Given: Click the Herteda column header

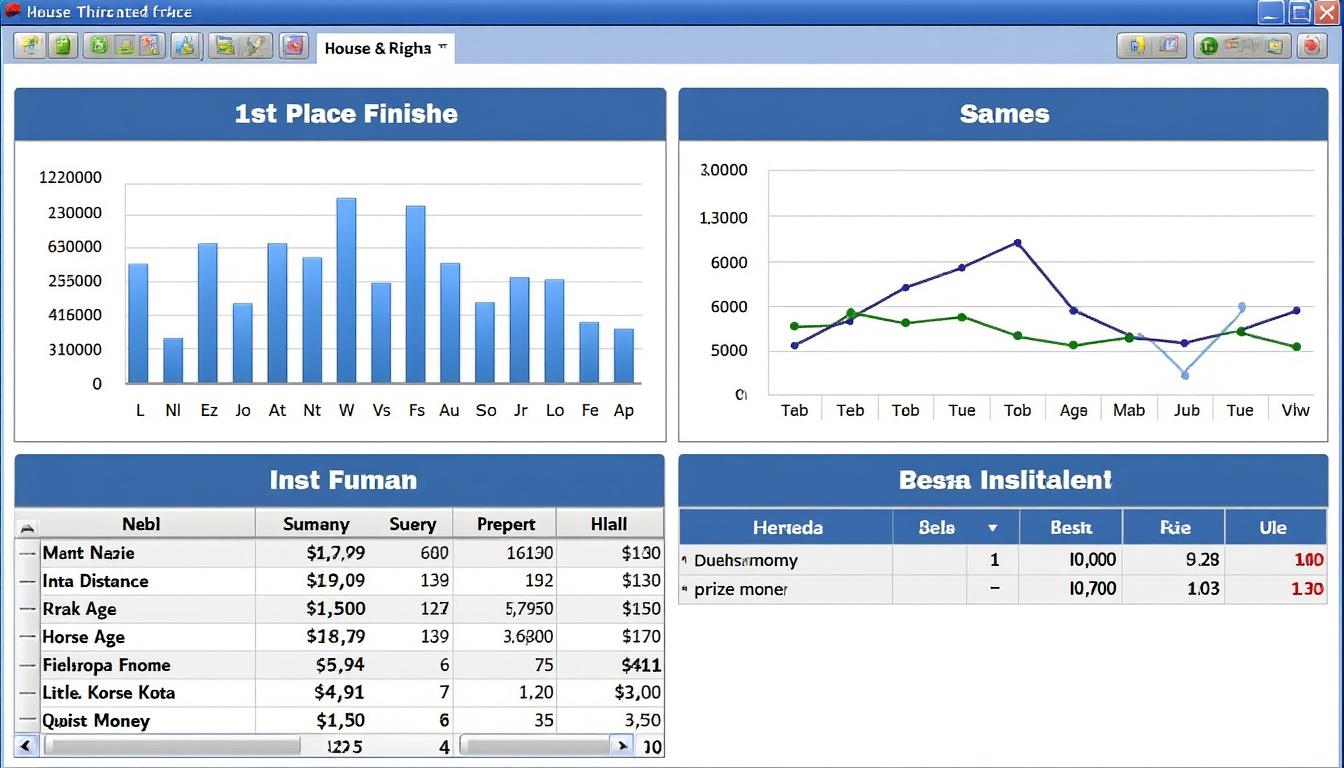Looking at the screenshot, I should tap(787, 527).
